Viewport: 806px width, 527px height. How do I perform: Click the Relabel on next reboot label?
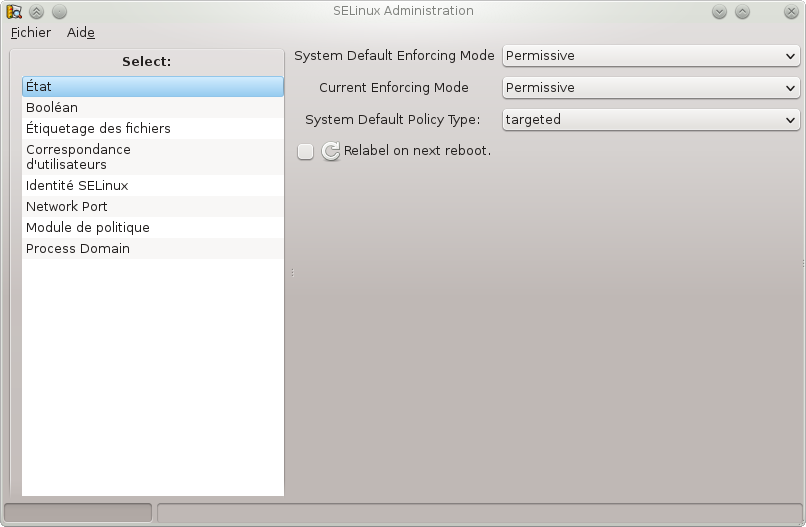[x=417, y=151]
